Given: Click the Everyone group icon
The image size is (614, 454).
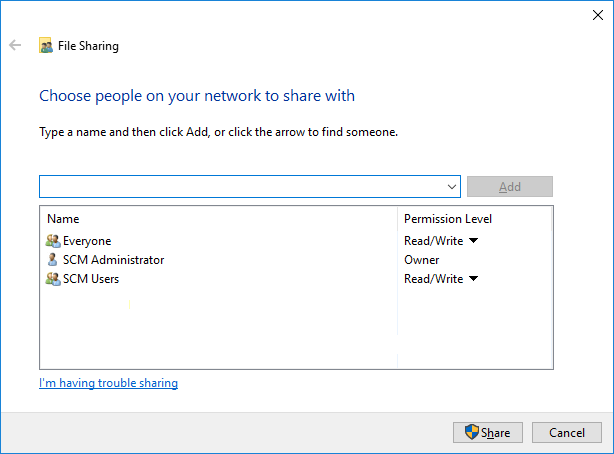Looking at the screenshot, I should tap(53, 241).
